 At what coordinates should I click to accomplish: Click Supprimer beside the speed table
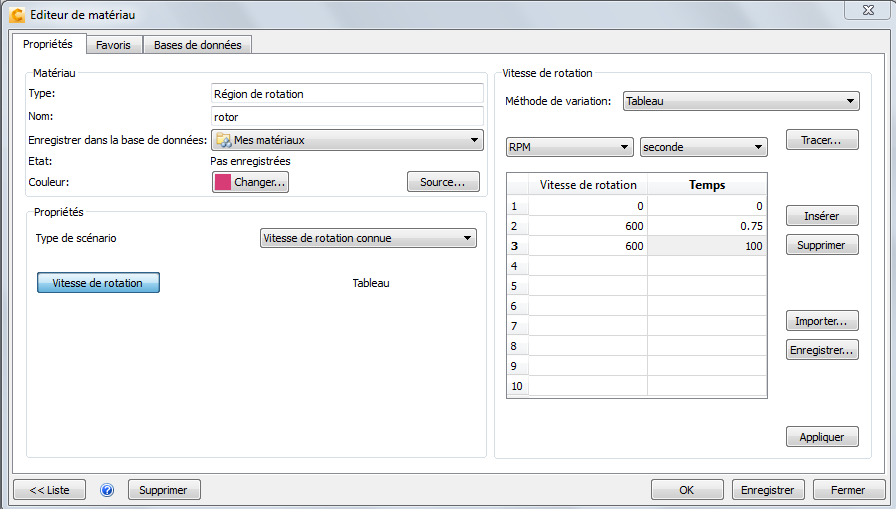822,245
